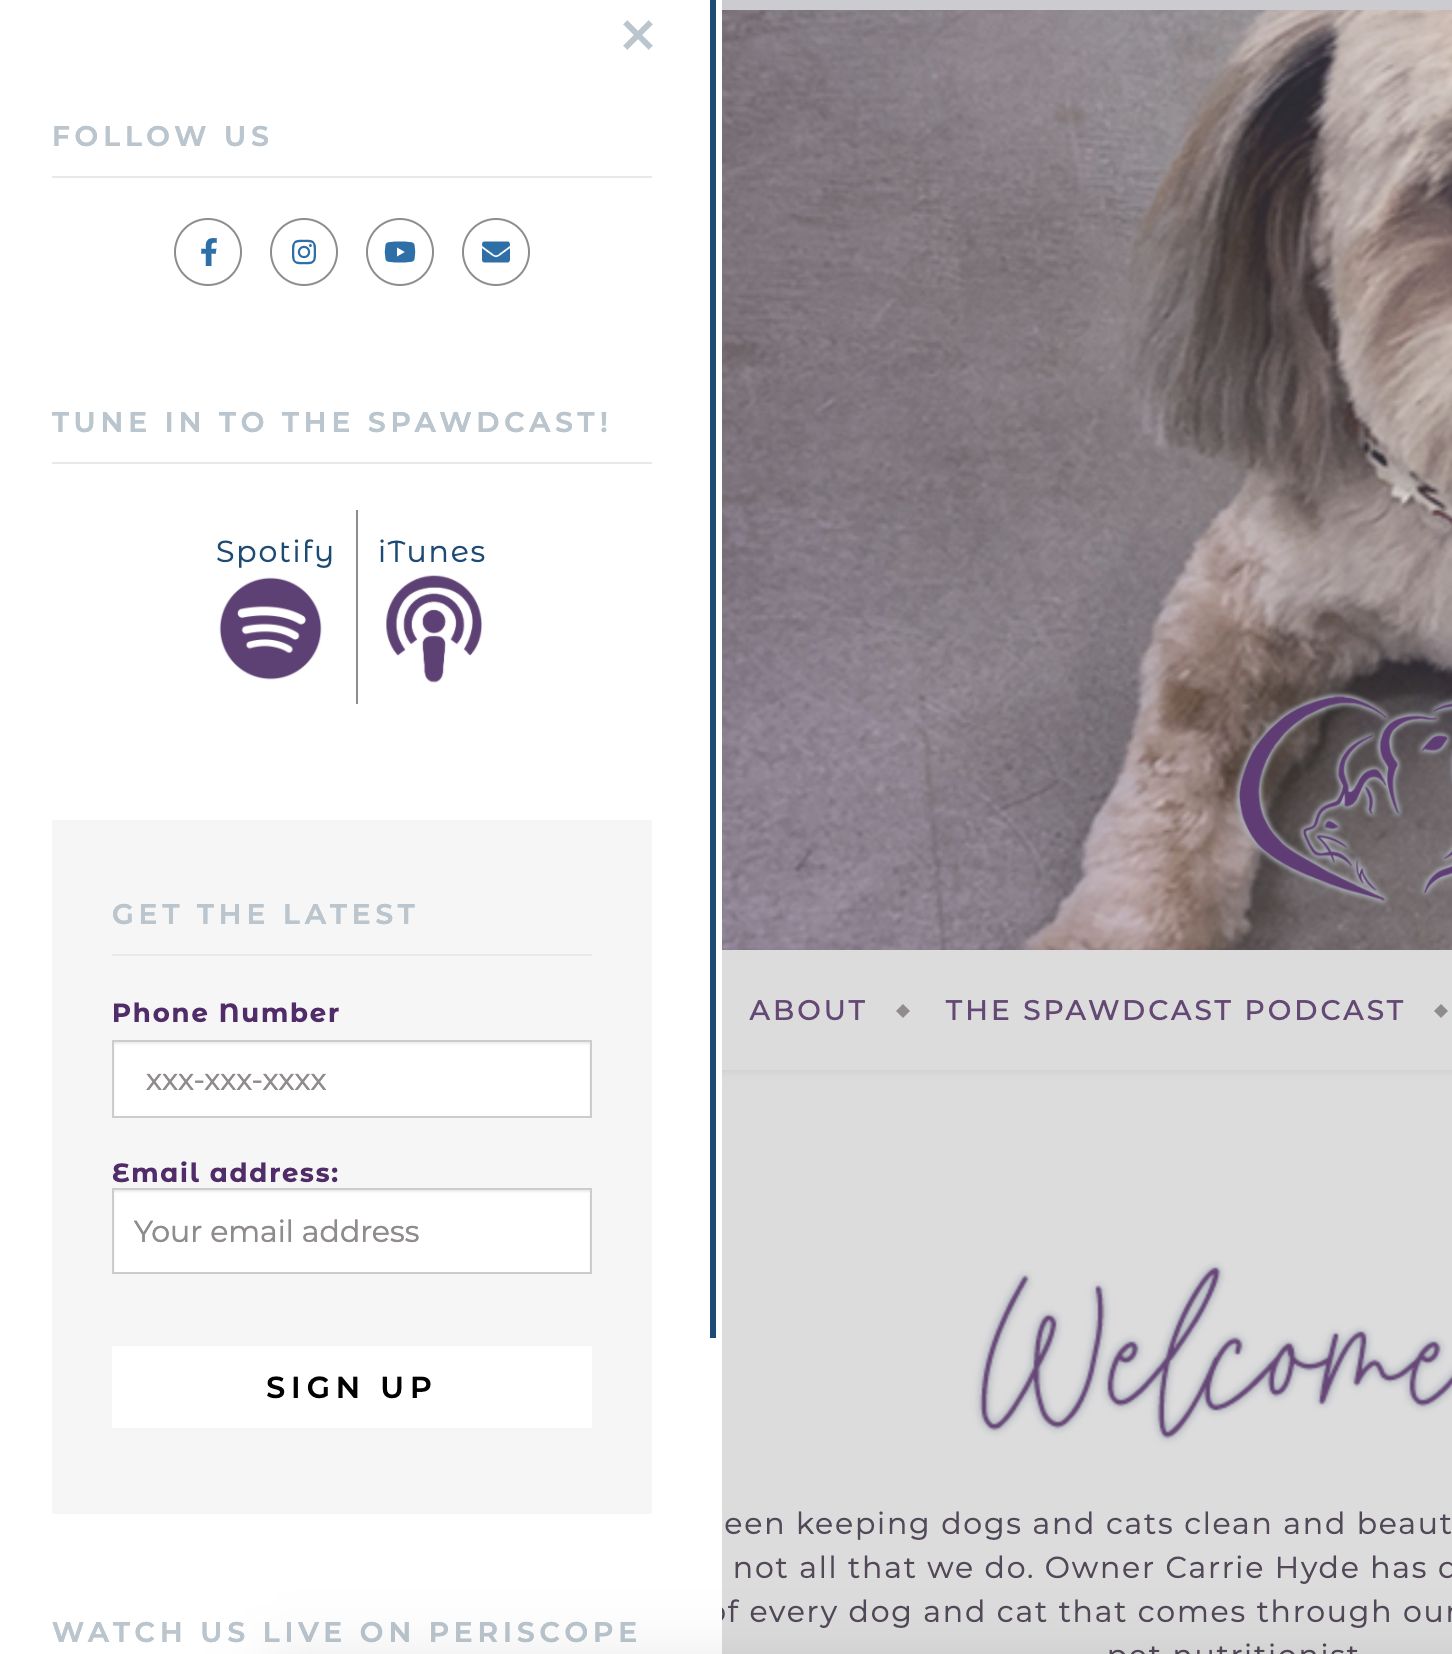This screenshot has width=1452, height=1654.
Task: Focus the Your email address field
Action: (x=352, y=1231)
